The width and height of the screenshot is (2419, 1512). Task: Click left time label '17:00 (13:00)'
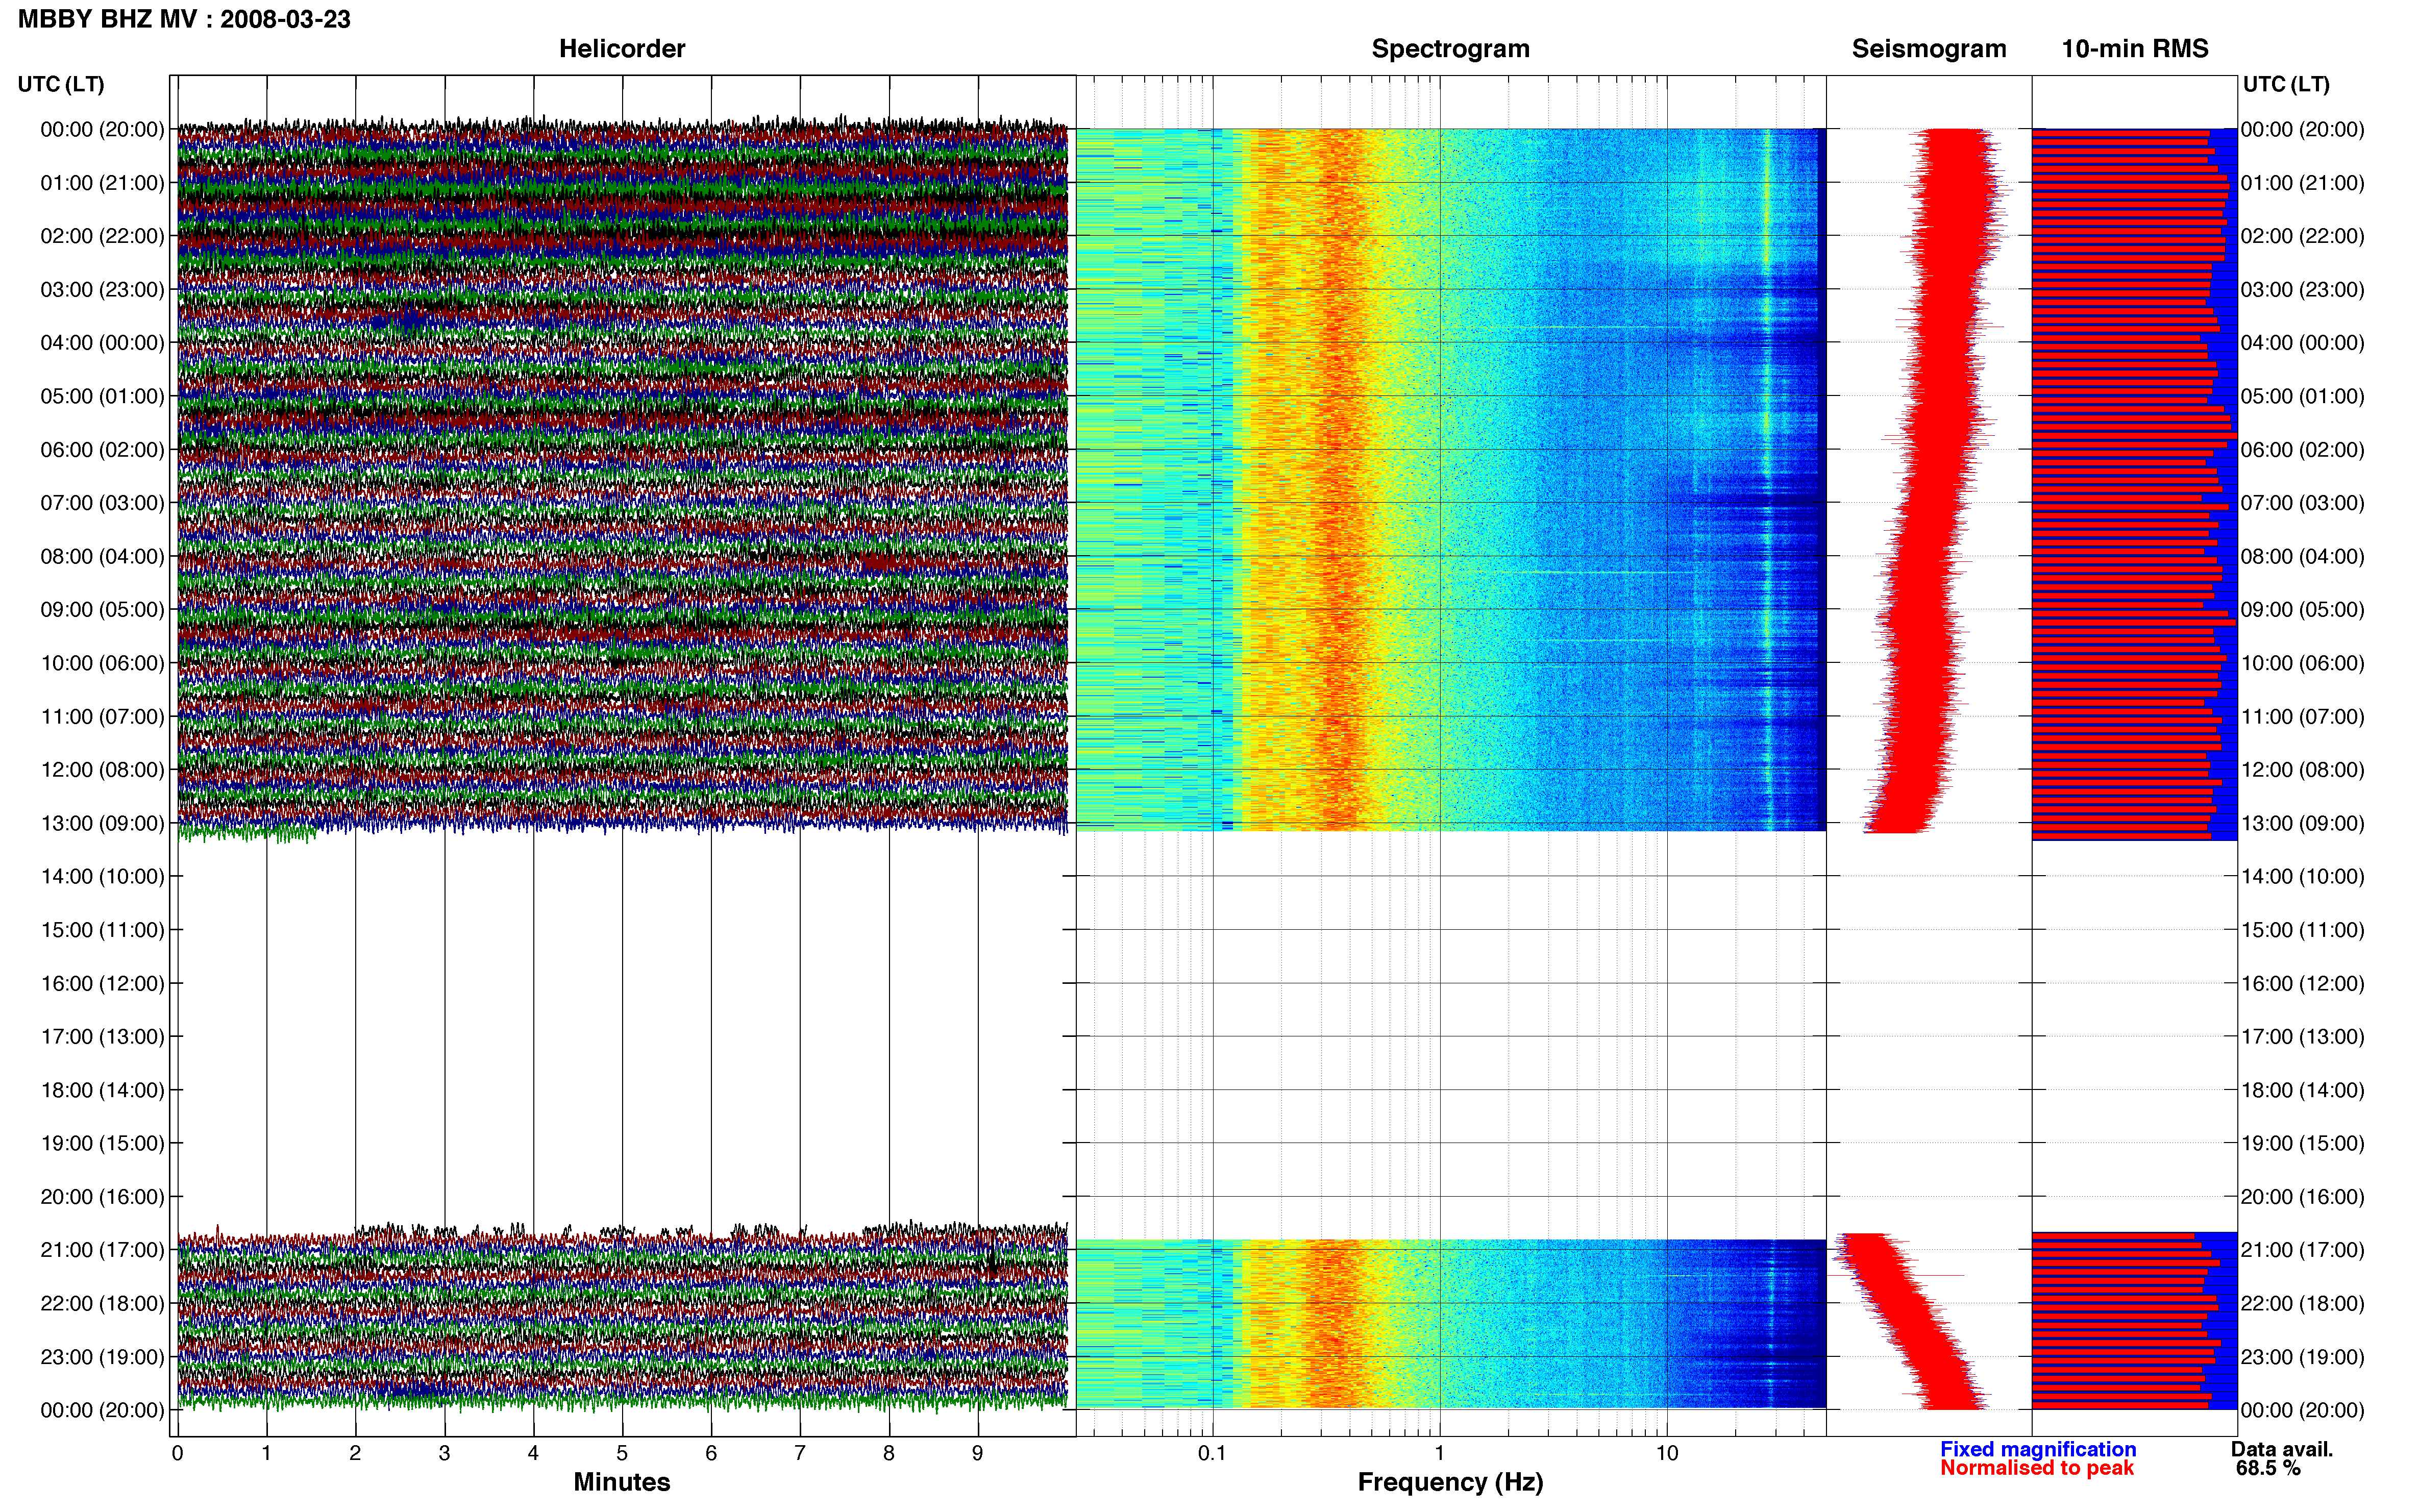103,1037
